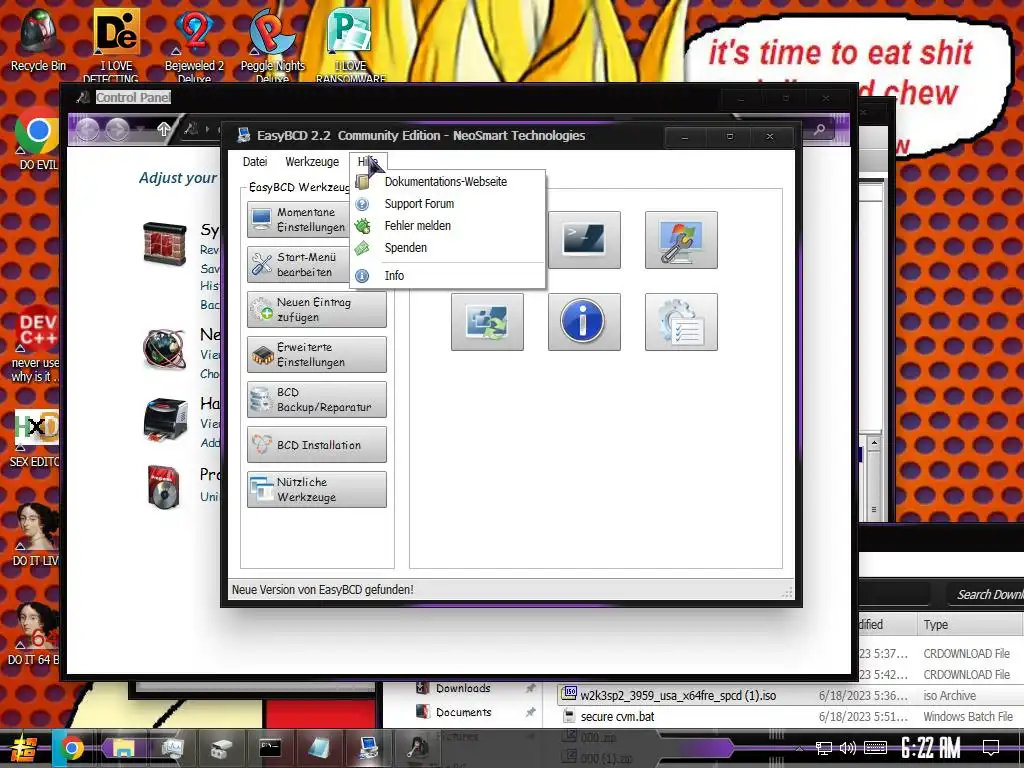This screenshot has width=1024, height=768.
Task: Show hidden tray icons chevron
Action: click(799, 748)
